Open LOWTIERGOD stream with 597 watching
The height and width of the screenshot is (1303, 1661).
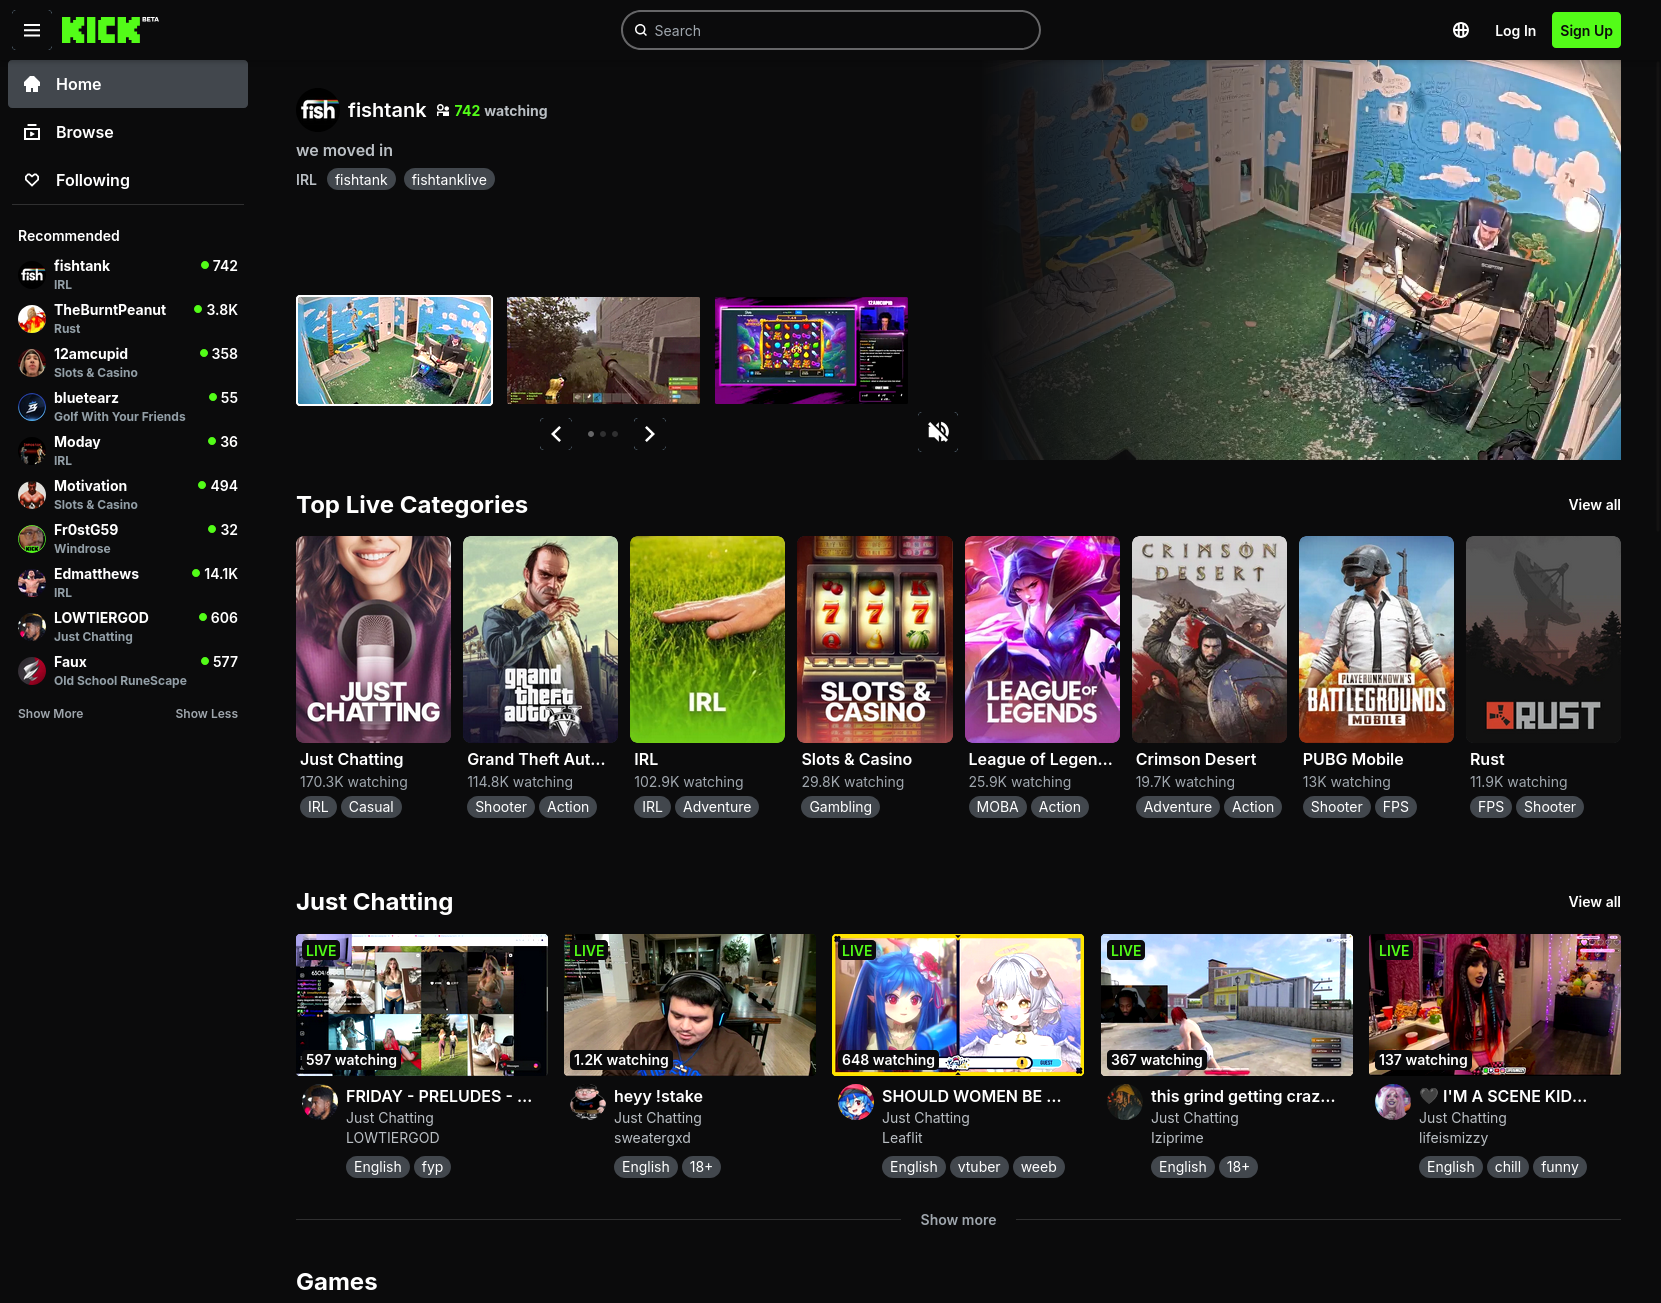coord(422,1005)
